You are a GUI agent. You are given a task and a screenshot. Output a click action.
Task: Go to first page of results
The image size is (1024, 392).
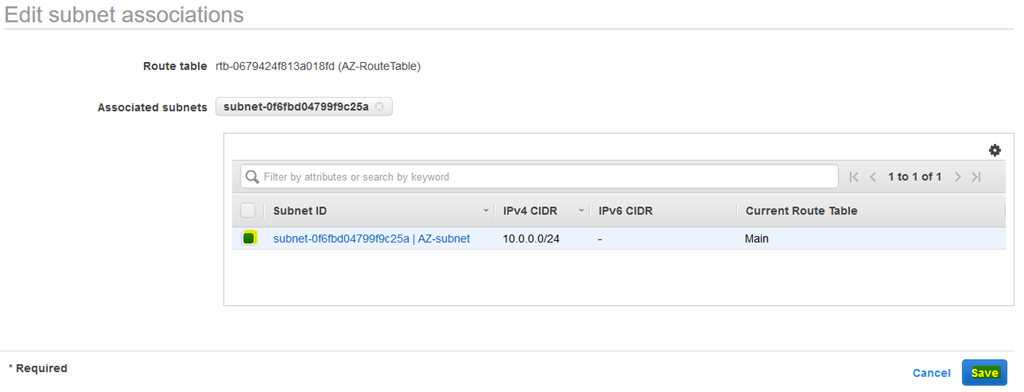point(853,176)
